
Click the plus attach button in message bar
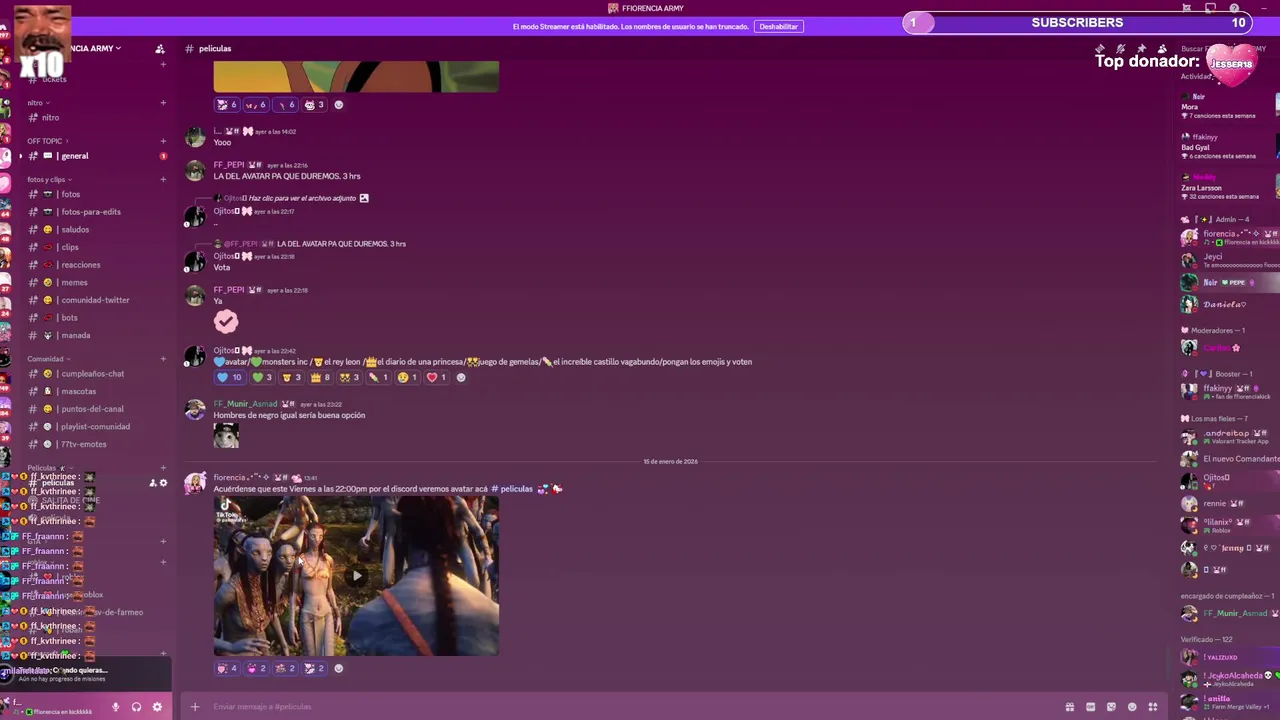(195, 707)
